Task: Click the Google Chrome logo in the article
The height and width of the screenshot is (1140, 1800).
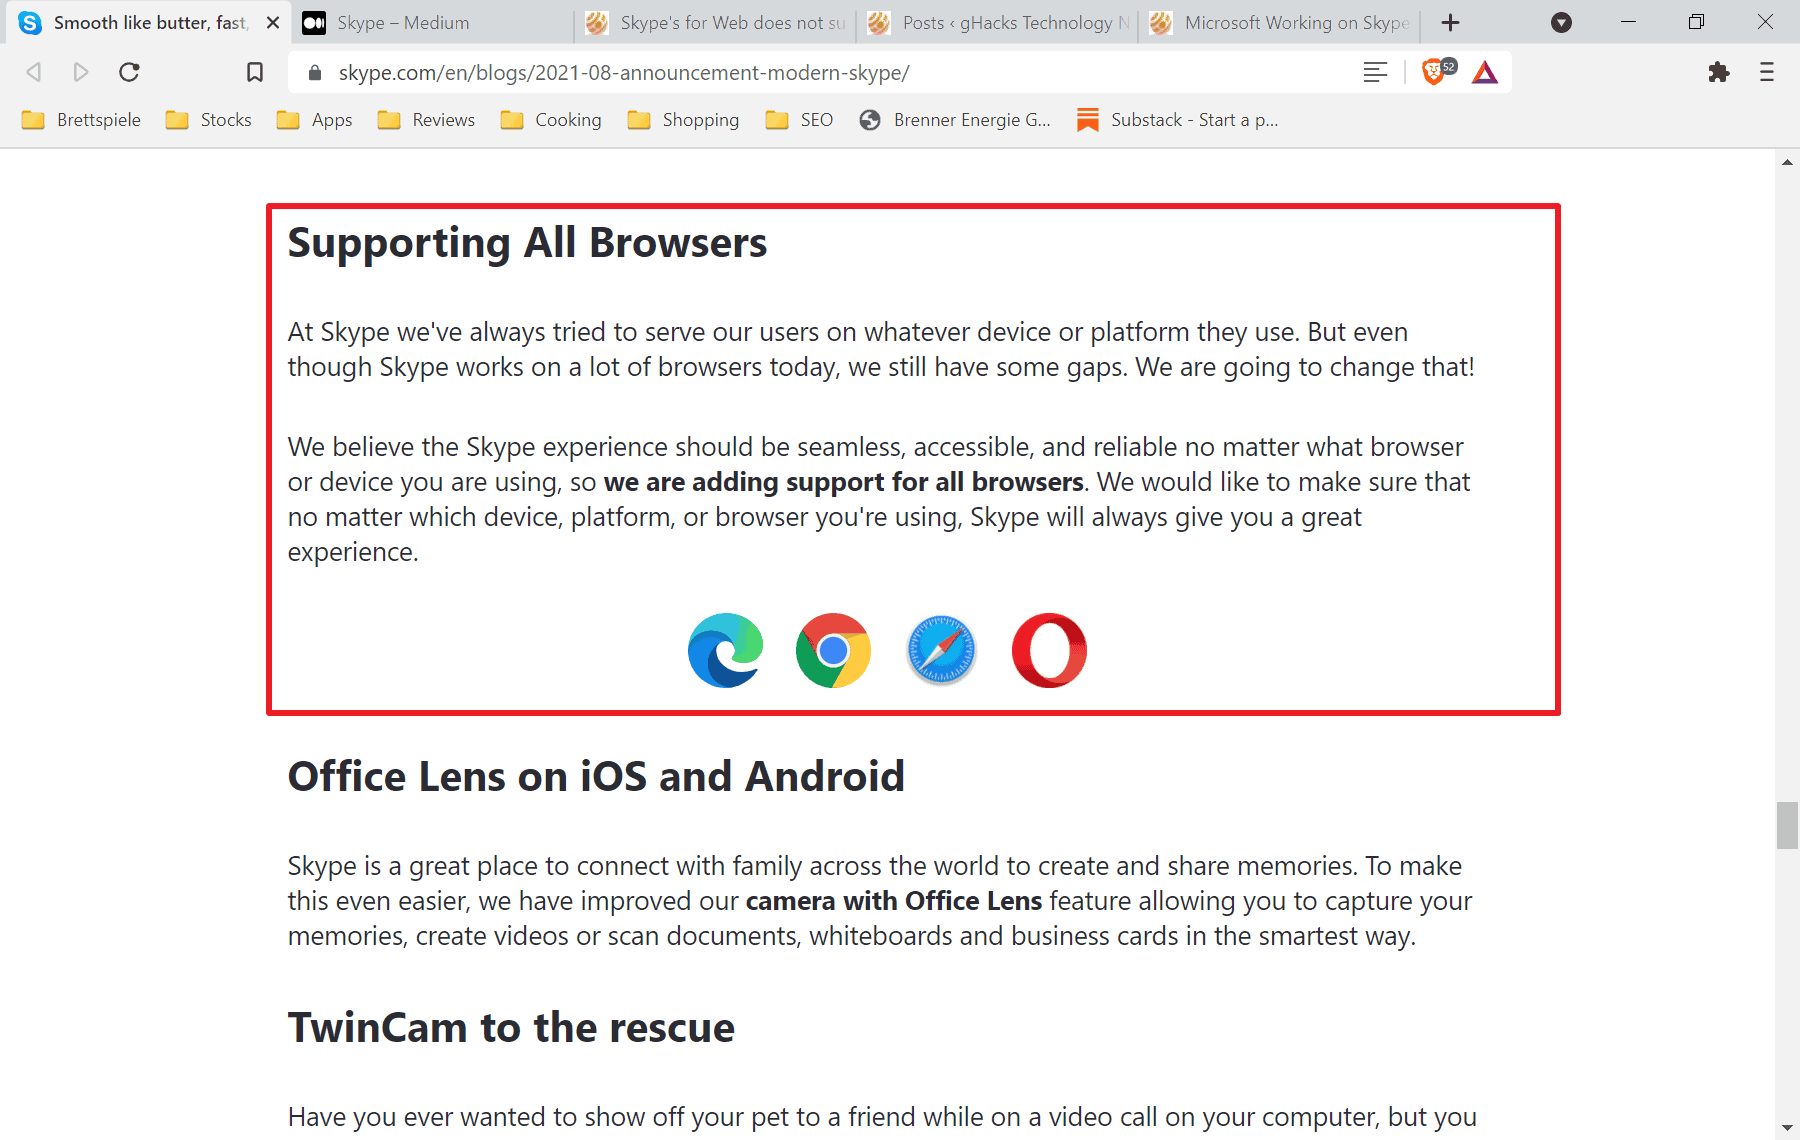Action: 833,650
